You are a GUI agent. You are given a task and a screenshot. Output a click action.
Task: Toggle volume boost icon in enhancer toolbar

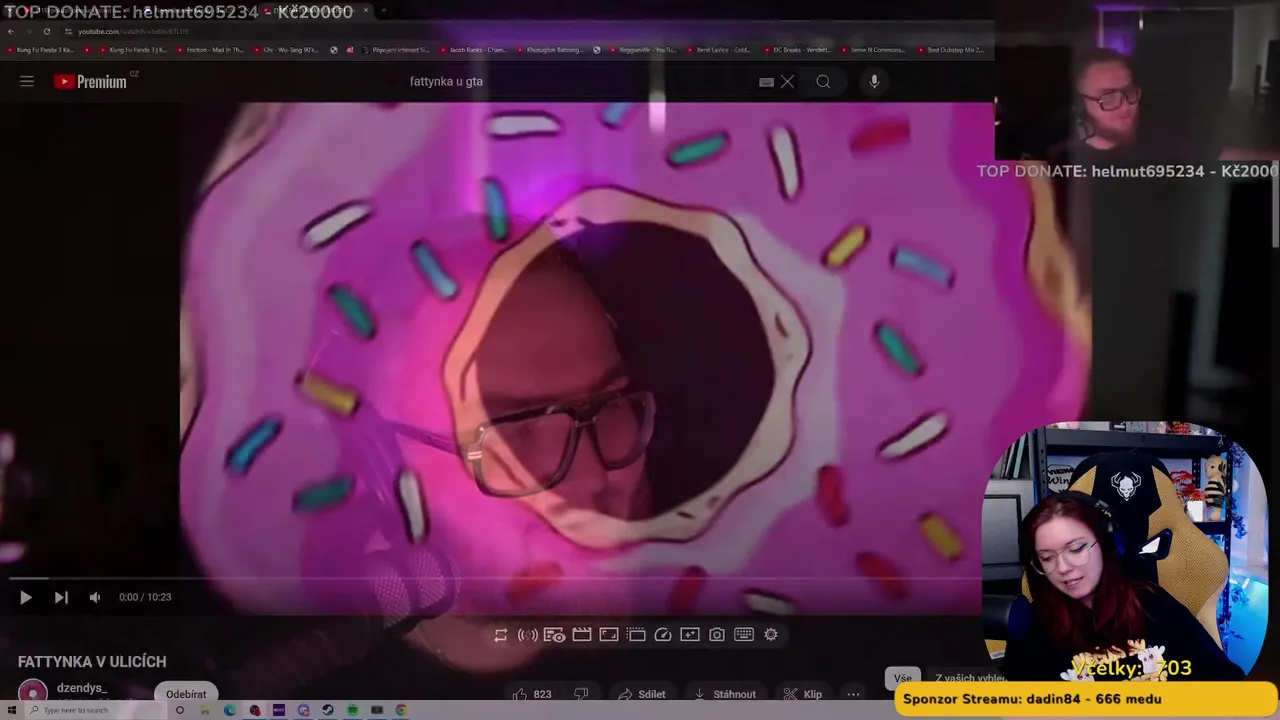pyautogui.click(x=528, y=635)
